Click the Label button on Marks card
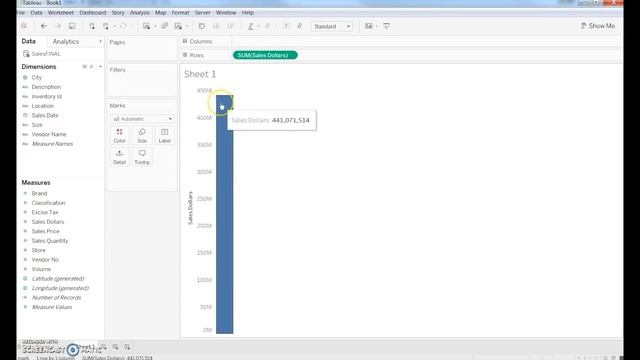Screen dimensions: 640x360 tap(164, 136)
